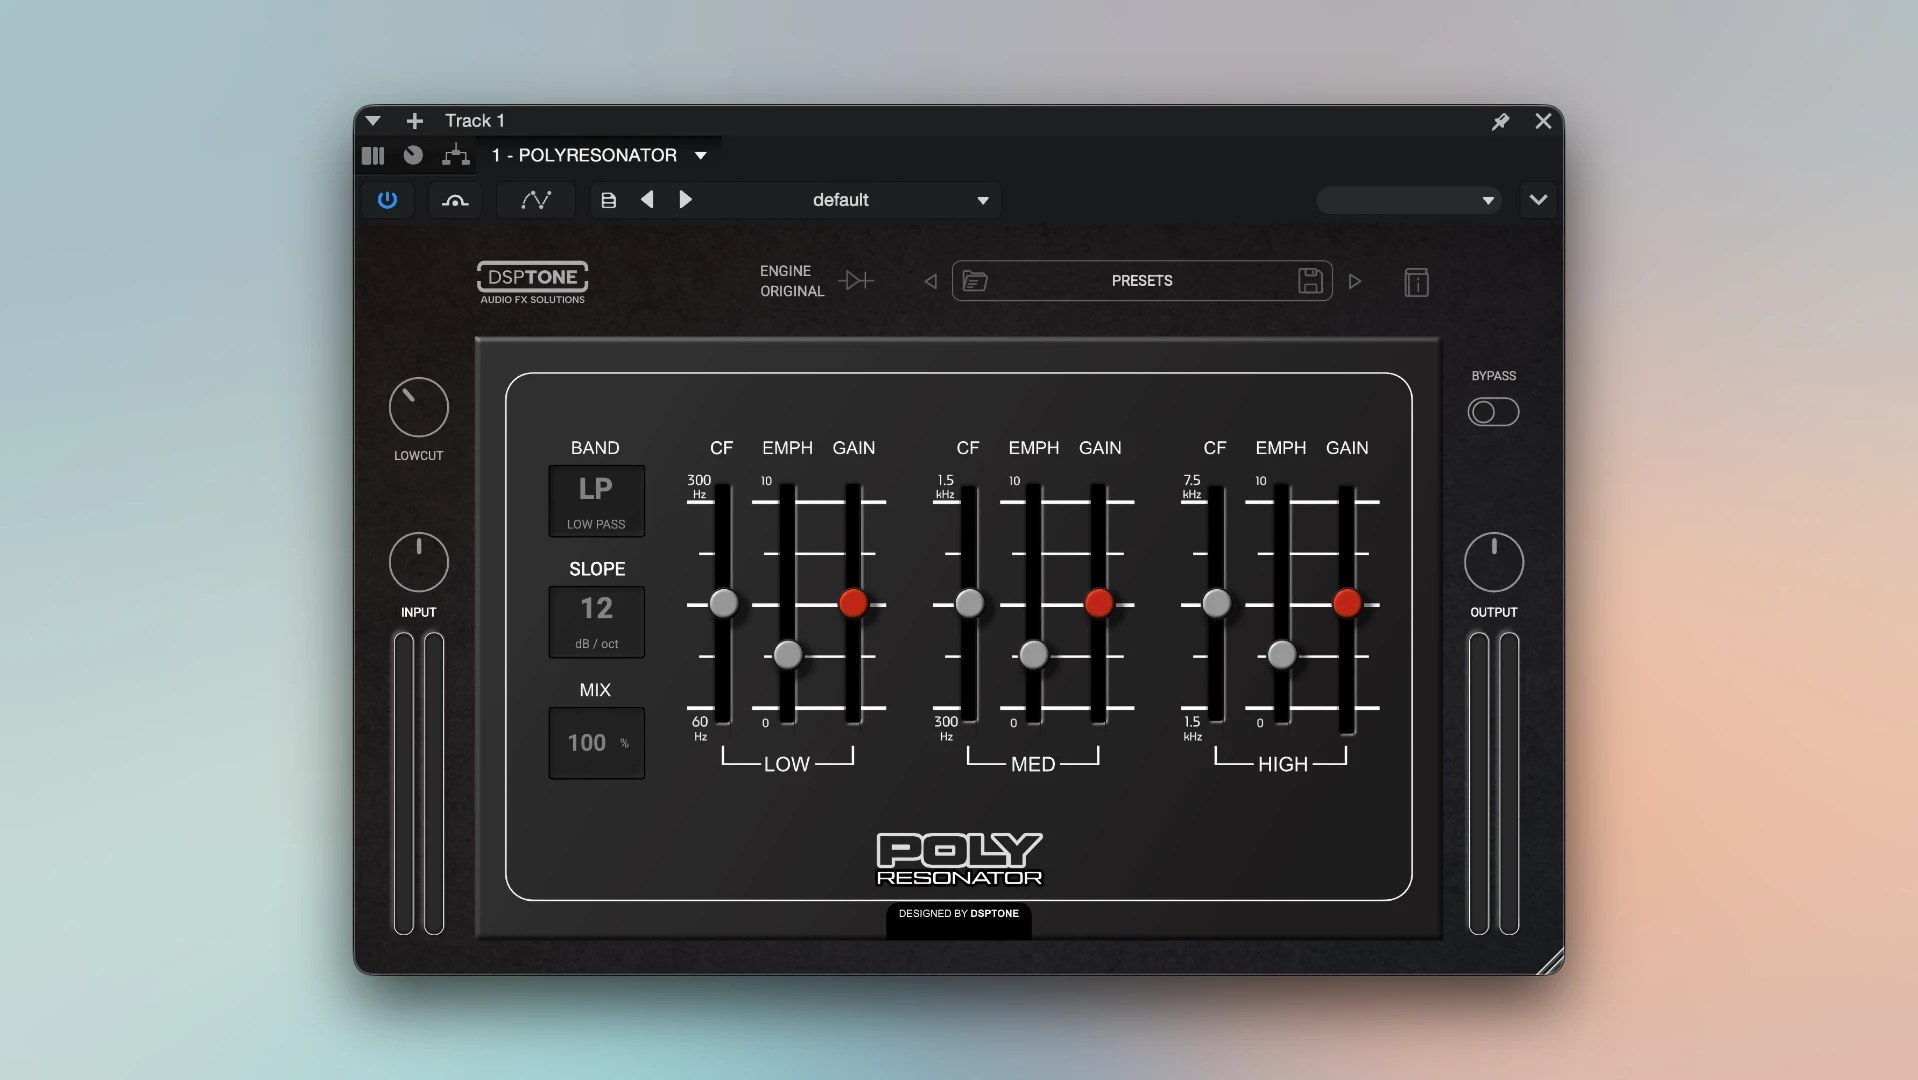
Task: Click the OUTPUT knob
Action: [1493, 562]
